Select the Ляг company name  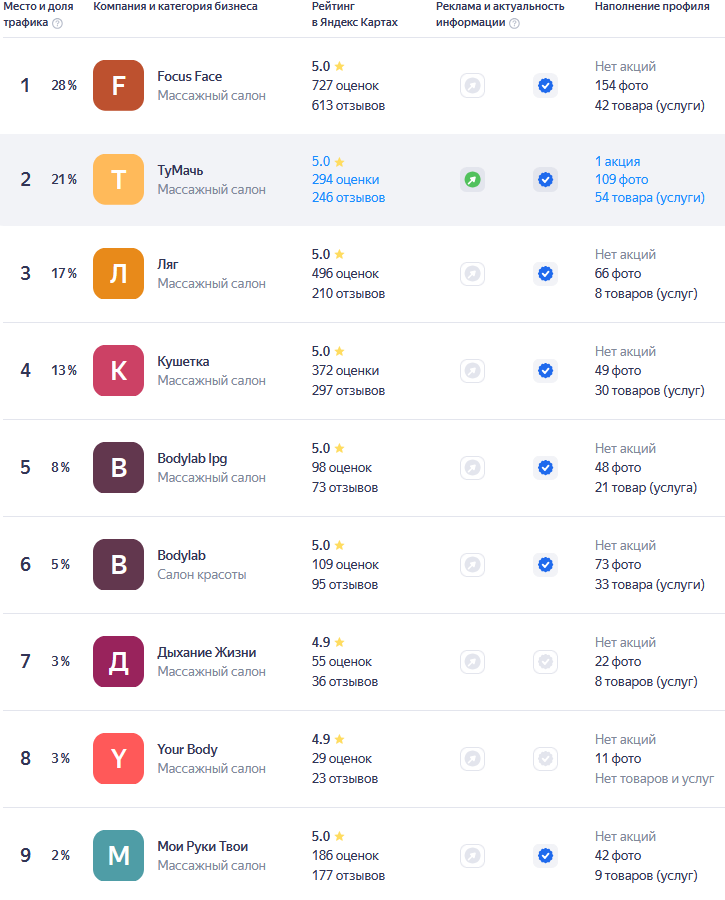click(x=168, y=265)
